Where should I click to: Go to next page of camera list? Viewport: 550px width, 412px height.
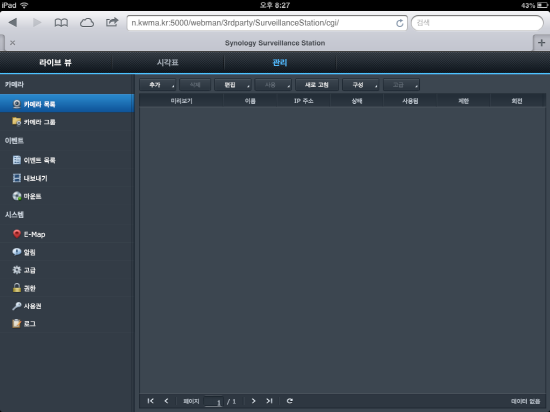coord(253,401)
